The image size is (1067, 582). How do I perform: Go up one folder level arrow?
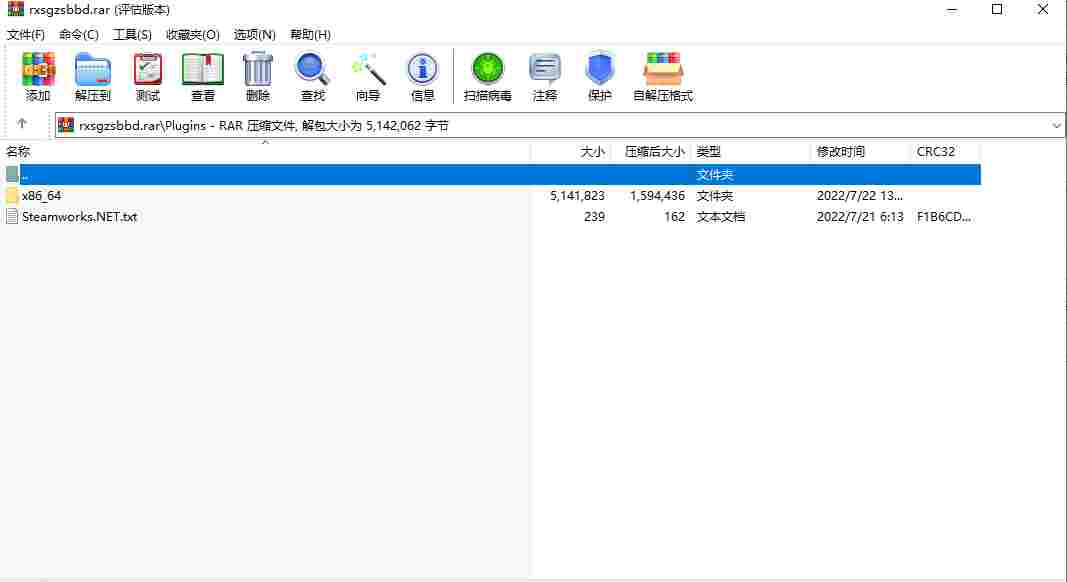(x=22, y=124)
